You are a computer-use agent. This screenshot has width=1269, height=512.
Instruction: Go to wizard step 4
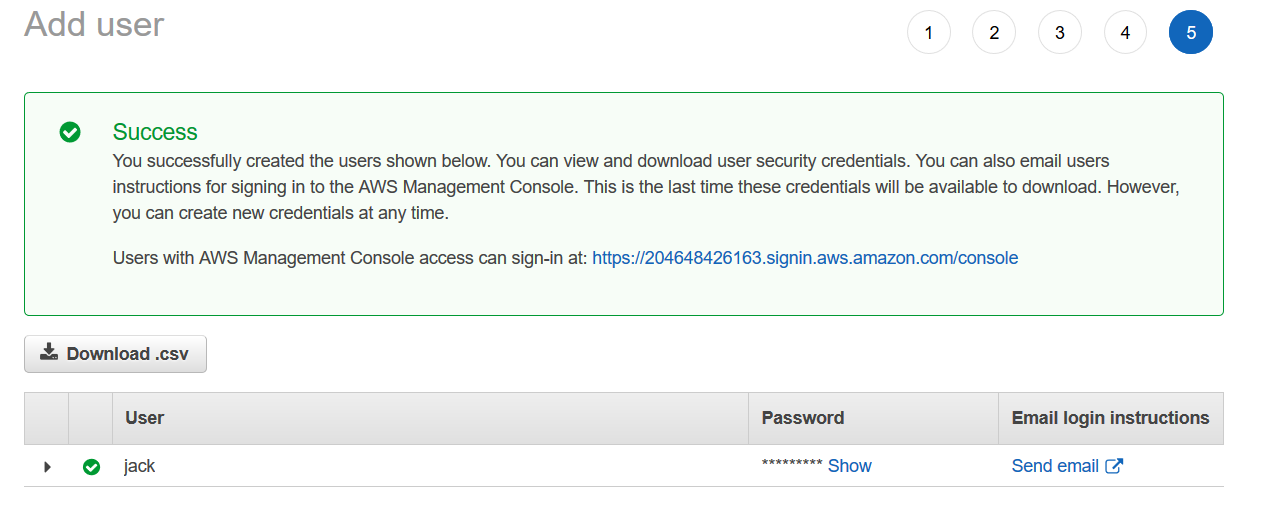coord(1125,33)
